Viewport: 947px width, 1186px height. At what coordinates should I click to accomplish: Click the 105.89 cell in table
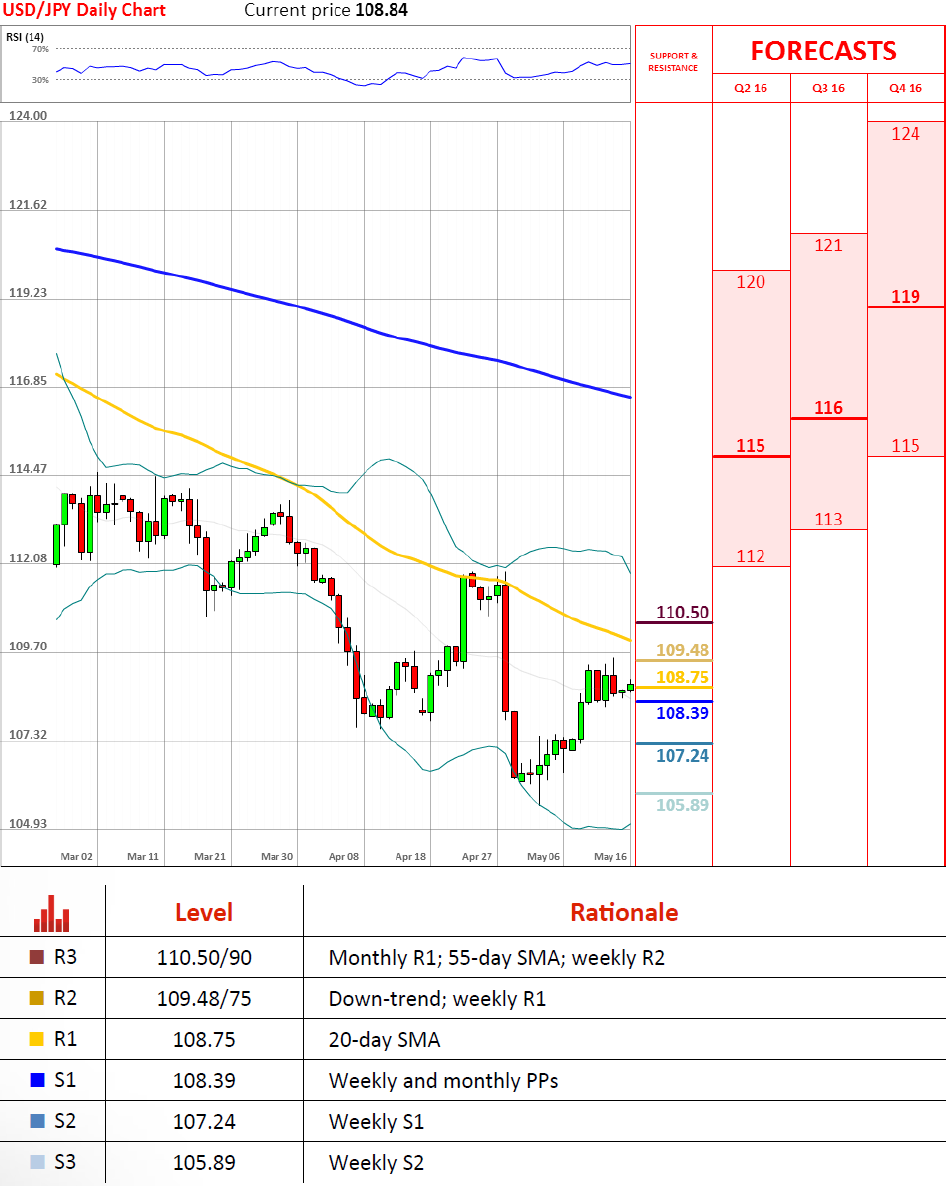coord(204,1162)
